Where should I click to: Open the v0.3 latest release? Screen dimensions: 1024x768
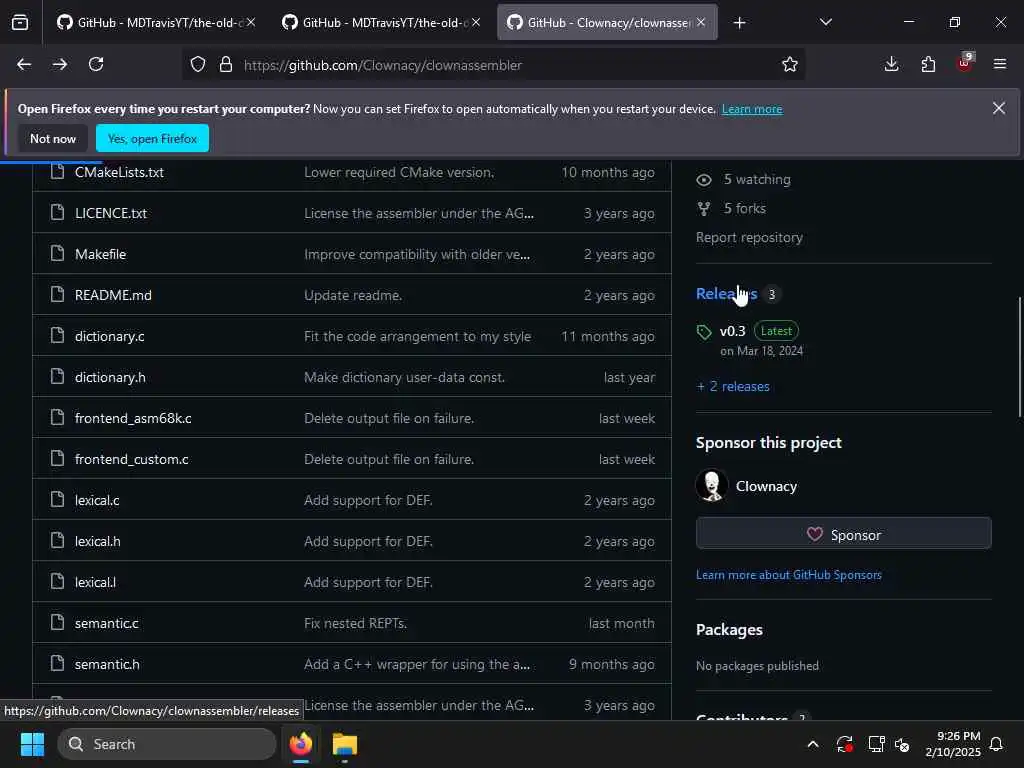tap(732, 331)
